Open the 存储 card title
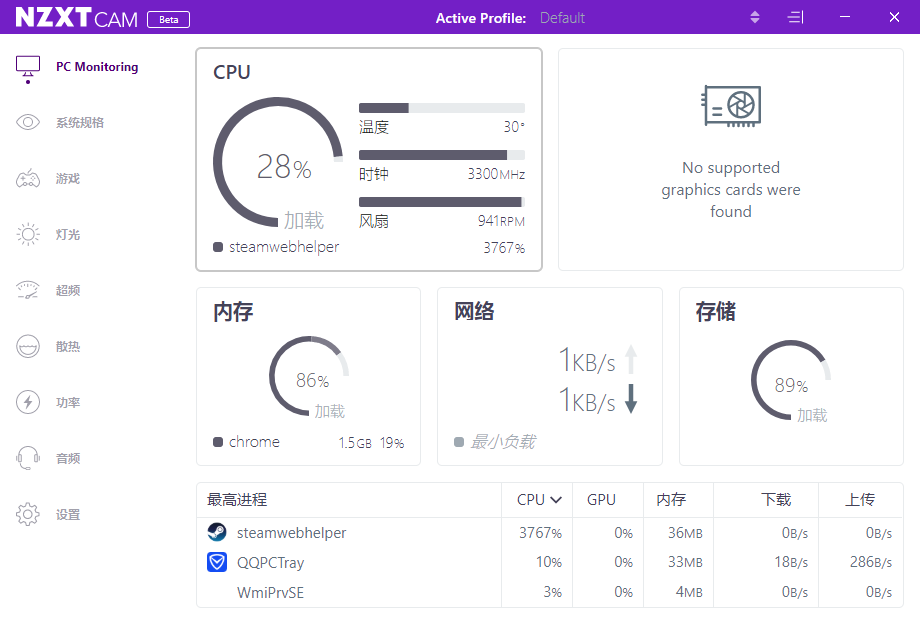The height and width of the screenshot is (640, 920). (715, 311)
